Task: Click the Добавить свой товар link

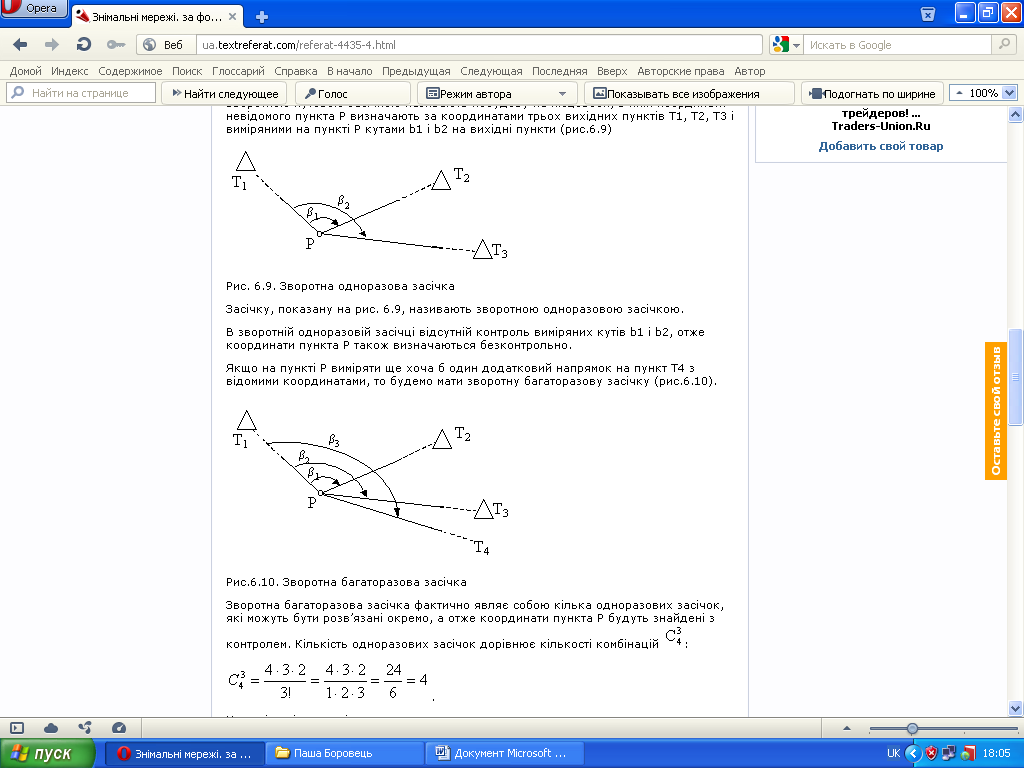Action: [x=880, y=146]
